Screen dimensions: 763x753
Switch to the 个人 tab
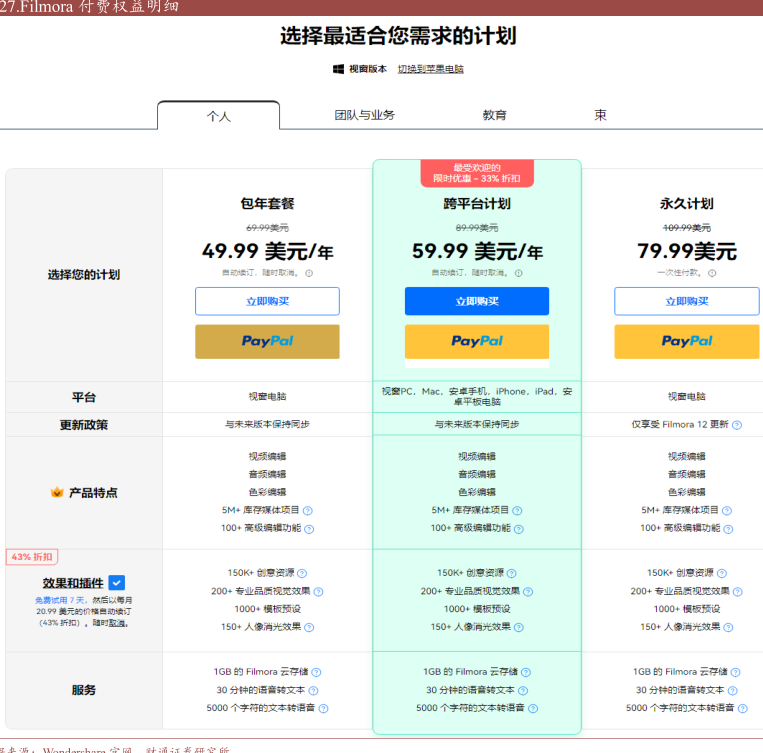218,116
